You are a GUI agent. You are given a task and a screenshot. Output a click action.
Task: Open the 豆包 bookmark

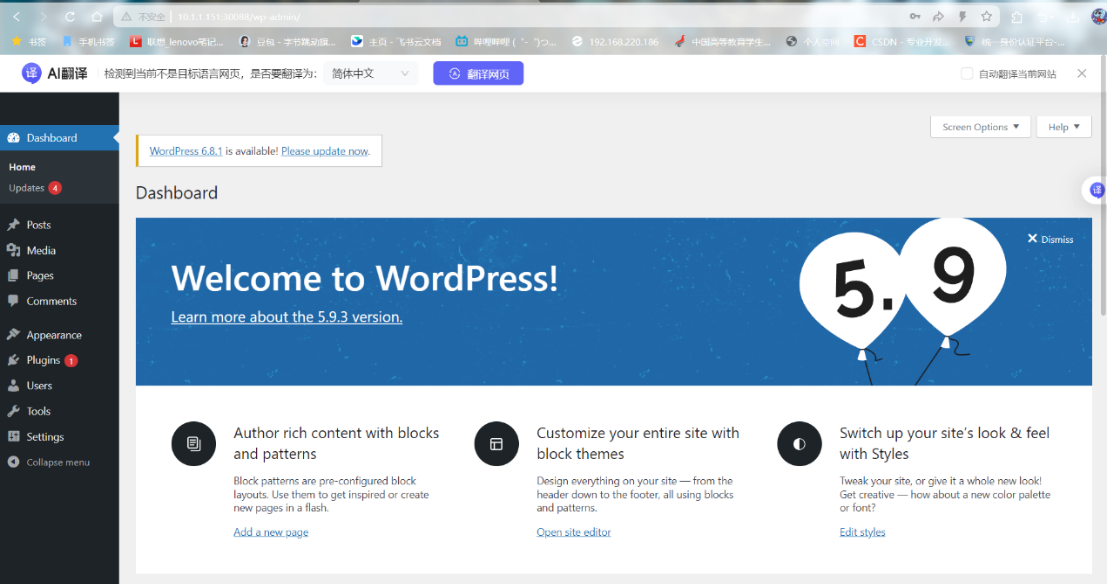point(288,42)
